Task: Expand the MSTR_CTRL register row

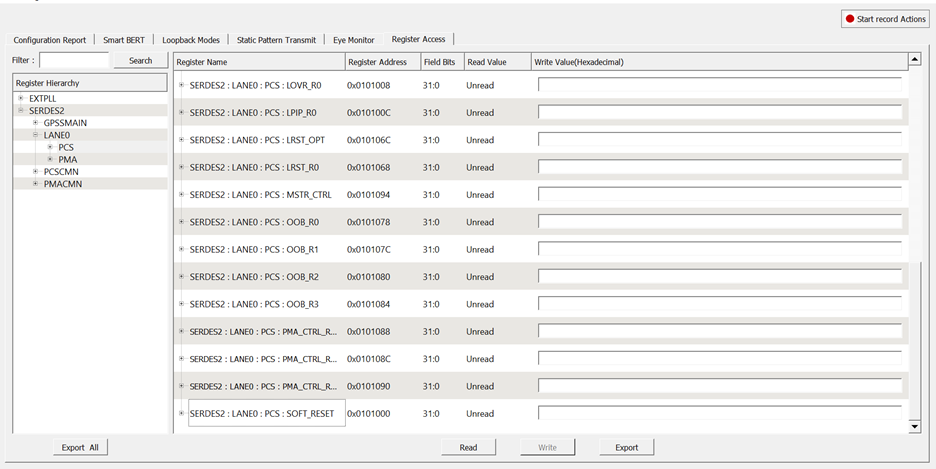Action: pyautogui.click(x=181, y=195)
